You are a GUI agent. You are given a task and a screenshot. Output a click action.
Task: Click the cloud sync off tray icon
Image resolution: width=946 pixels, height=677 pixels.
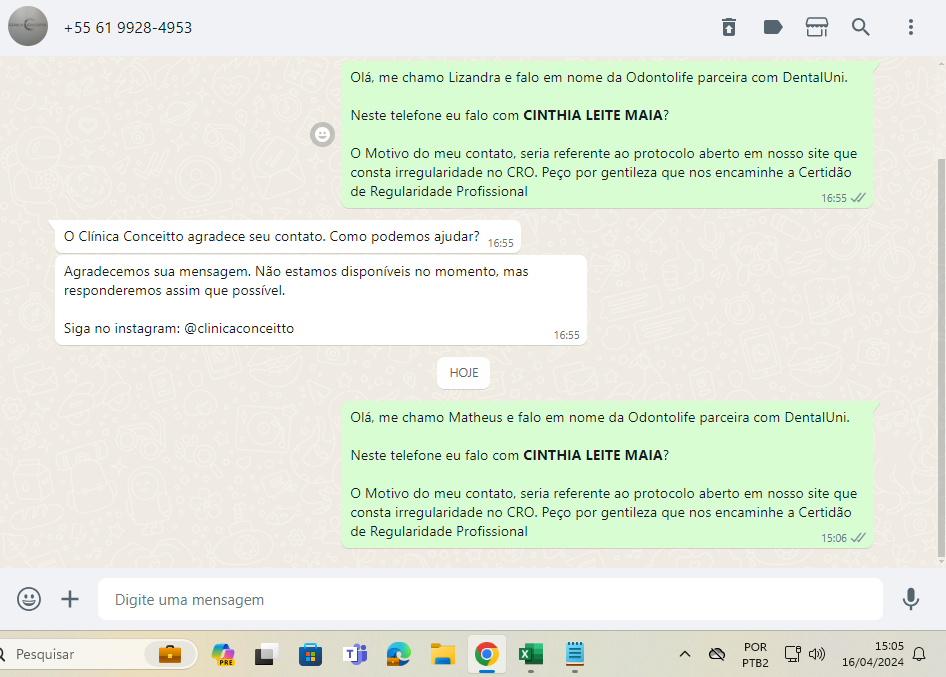(717, 654)
